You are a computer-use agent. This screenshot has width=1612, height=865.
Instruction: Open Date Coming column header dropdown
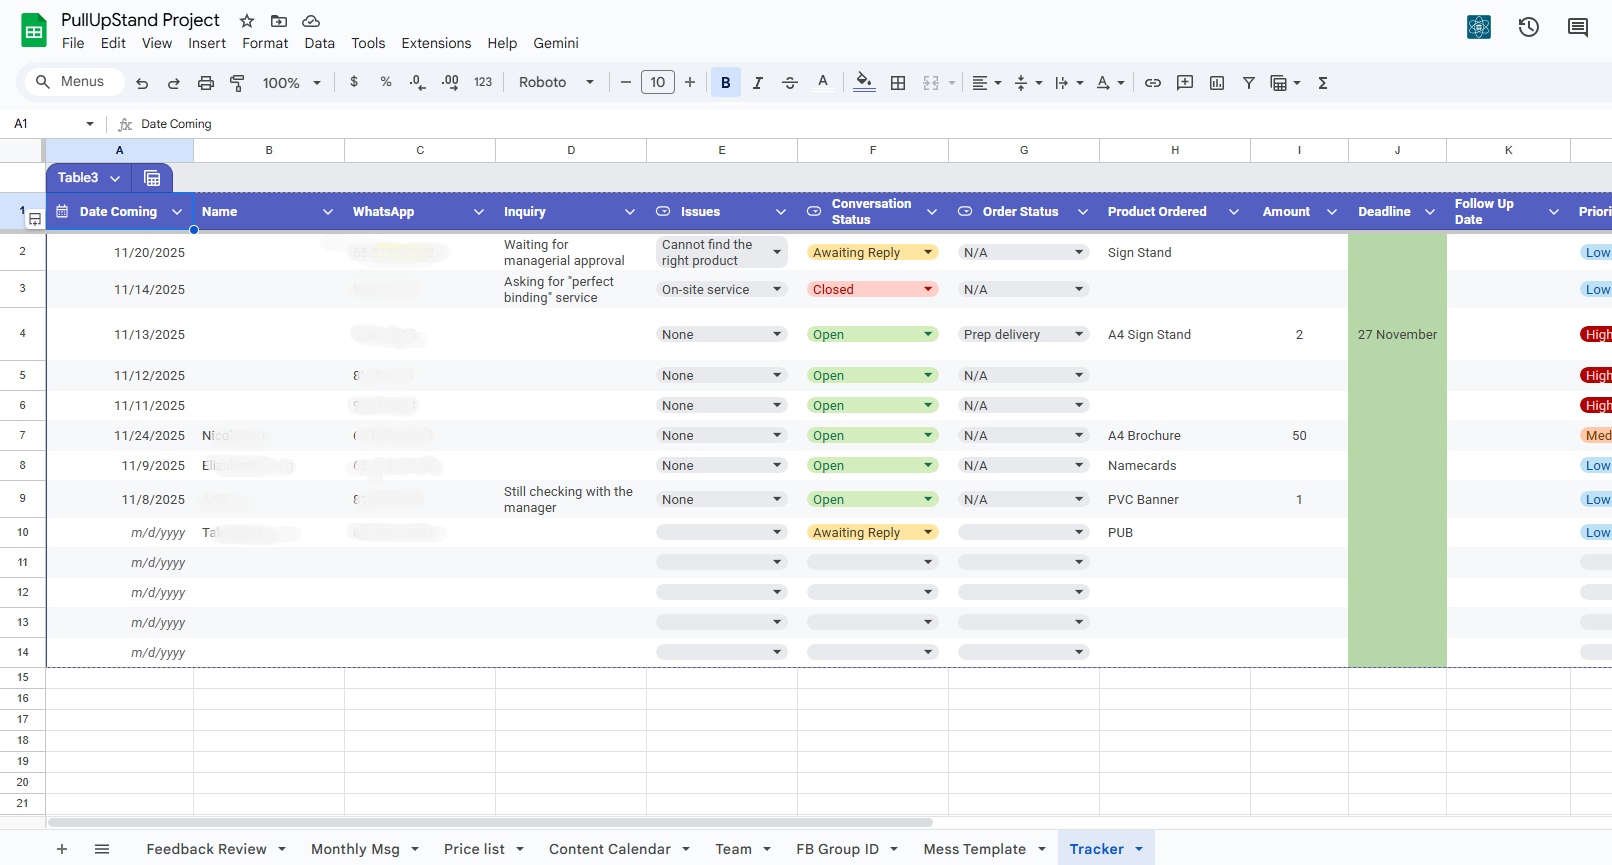point(177,212)
